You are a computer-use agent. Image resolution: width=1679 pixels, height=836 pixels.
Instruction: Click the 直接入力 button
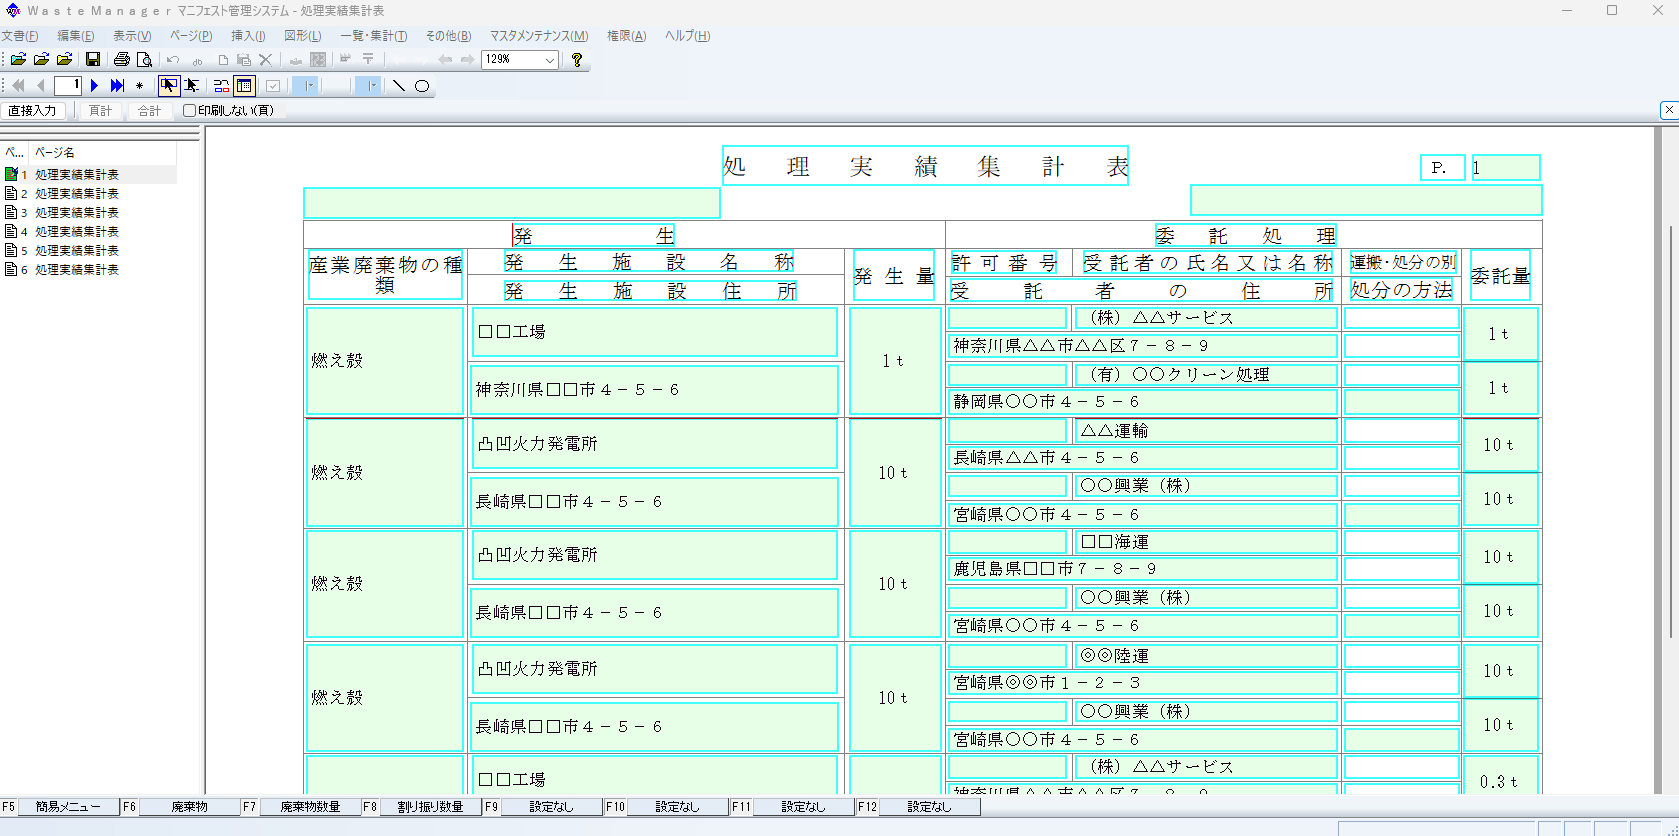(33, 111)
